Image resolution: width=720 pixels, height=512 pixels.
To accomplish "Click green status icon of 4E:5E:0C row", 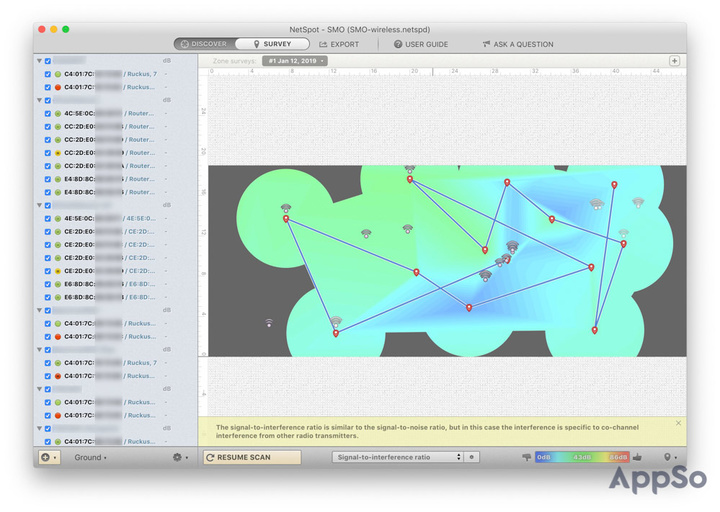I will pyautogui.click(x=58, y=219).
